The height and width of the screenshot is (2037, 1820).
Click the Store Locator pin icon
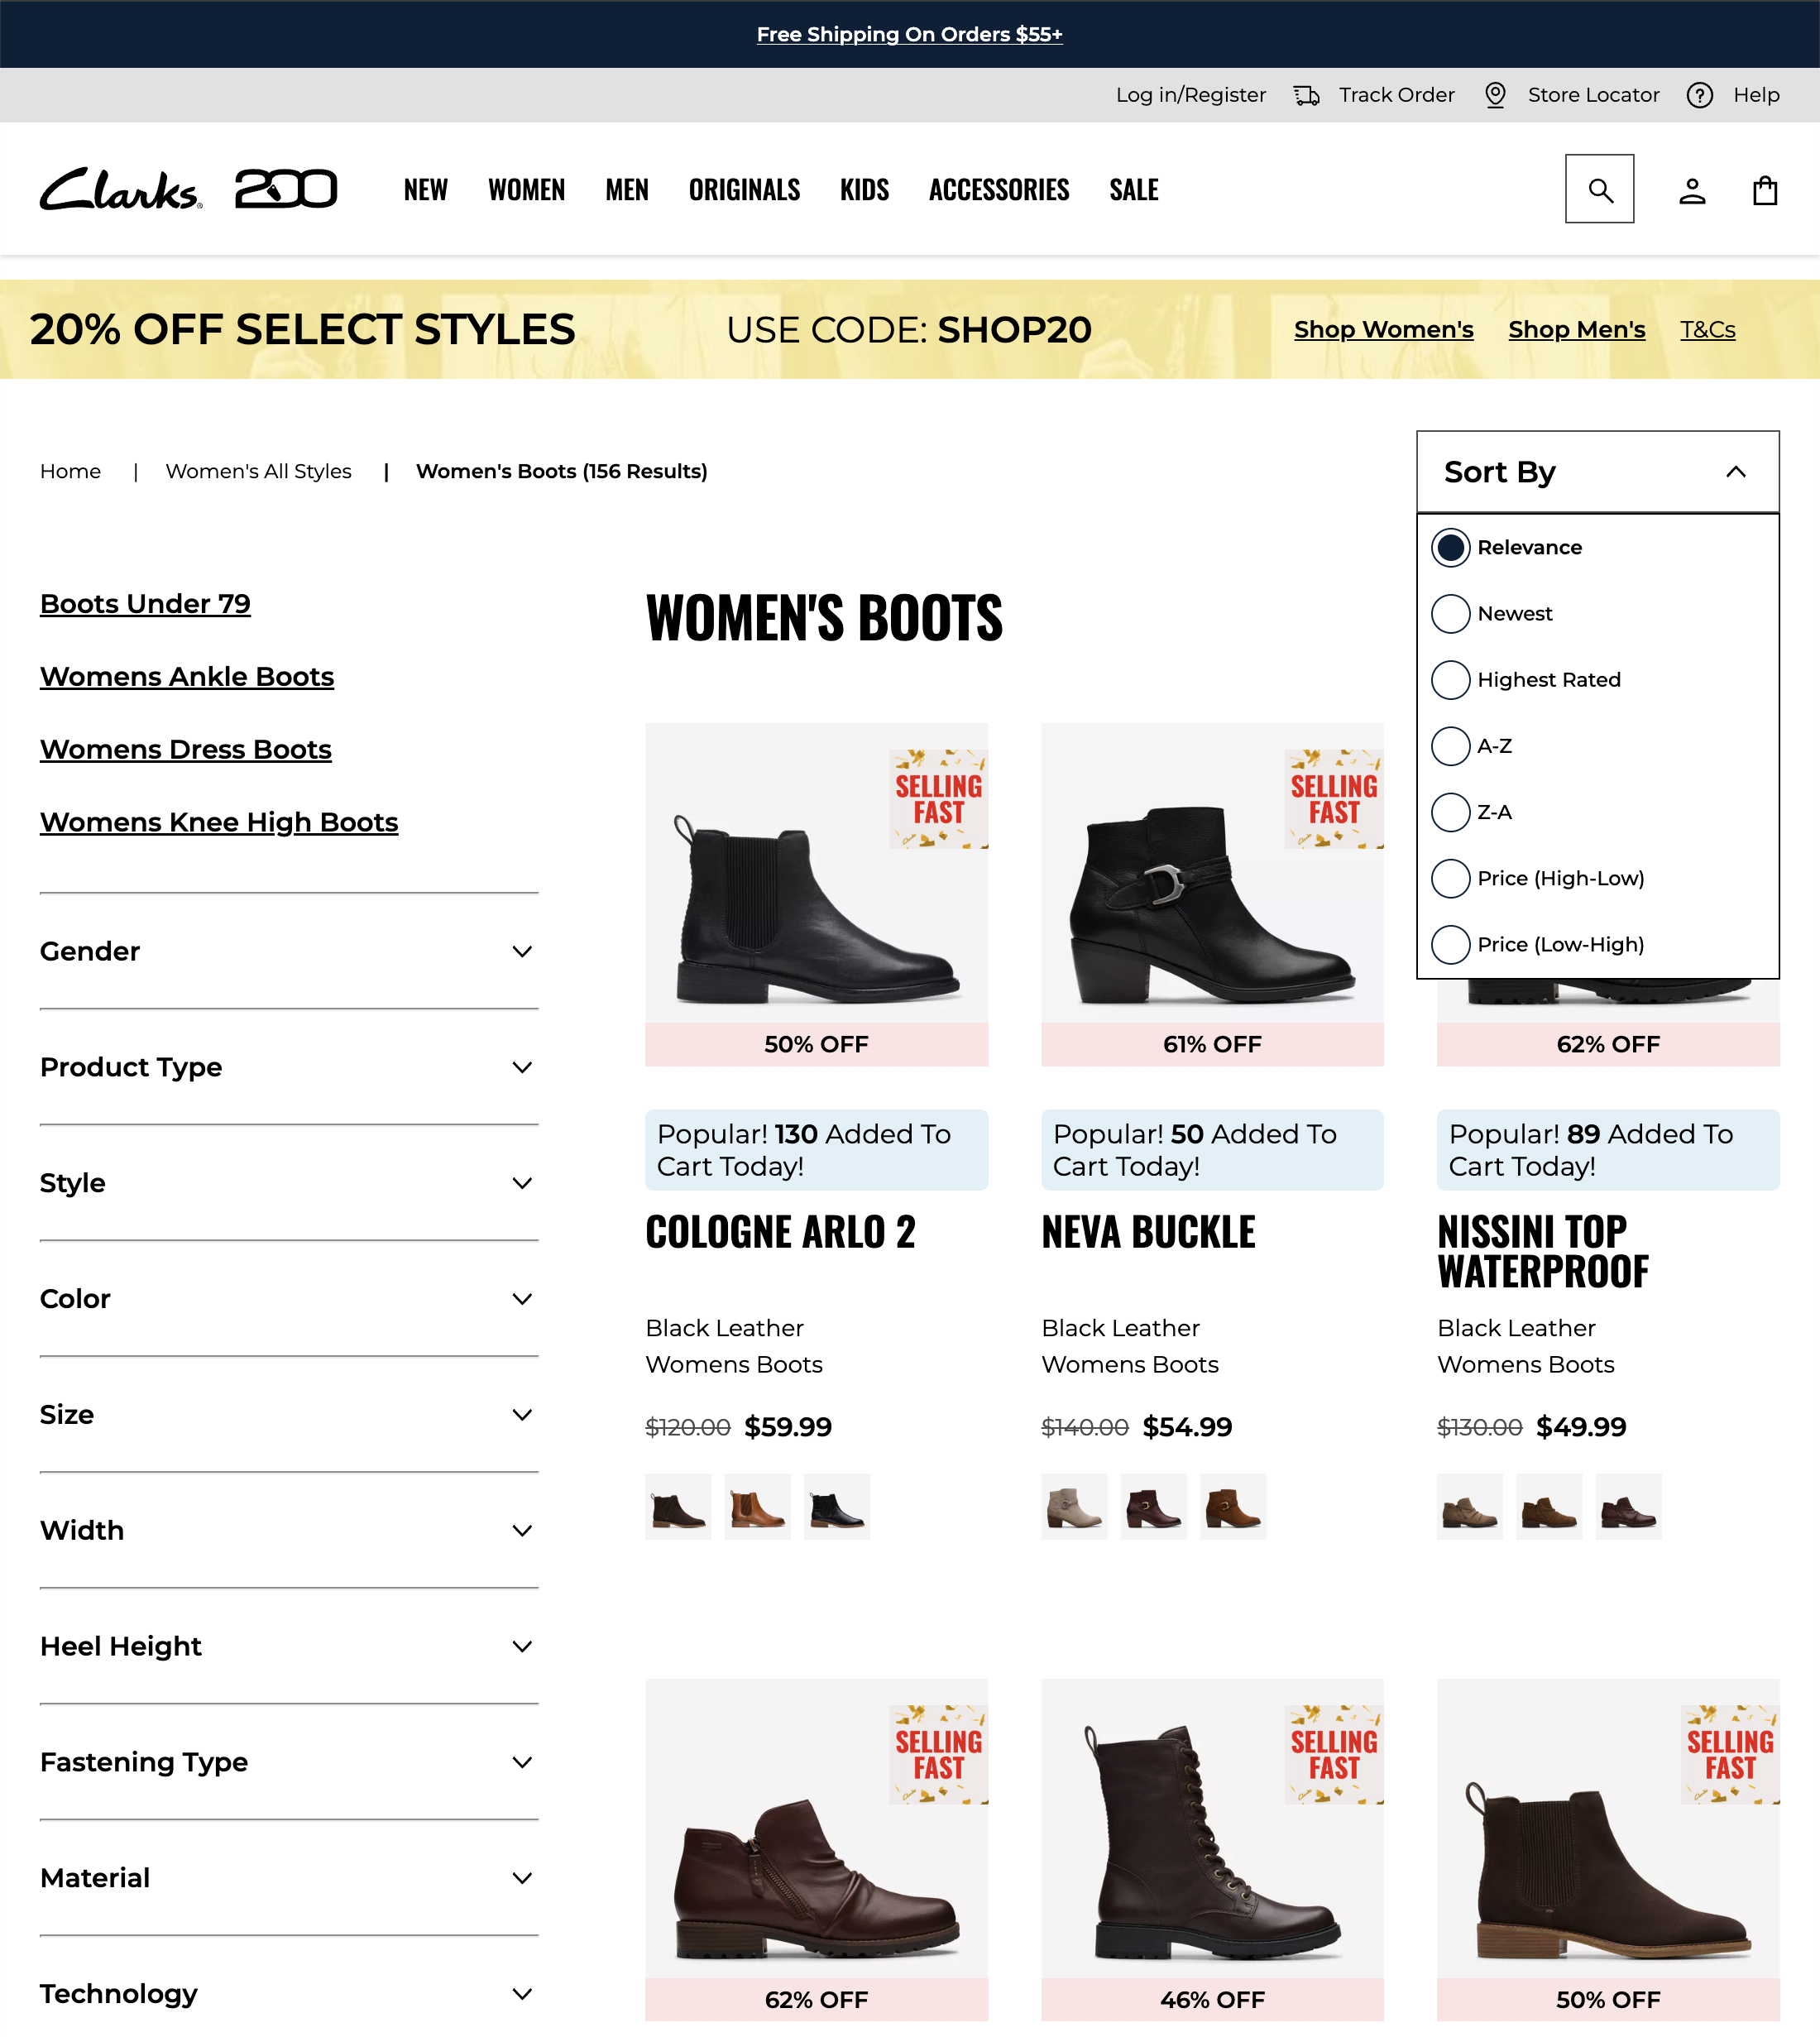(x=1495, y=95)
